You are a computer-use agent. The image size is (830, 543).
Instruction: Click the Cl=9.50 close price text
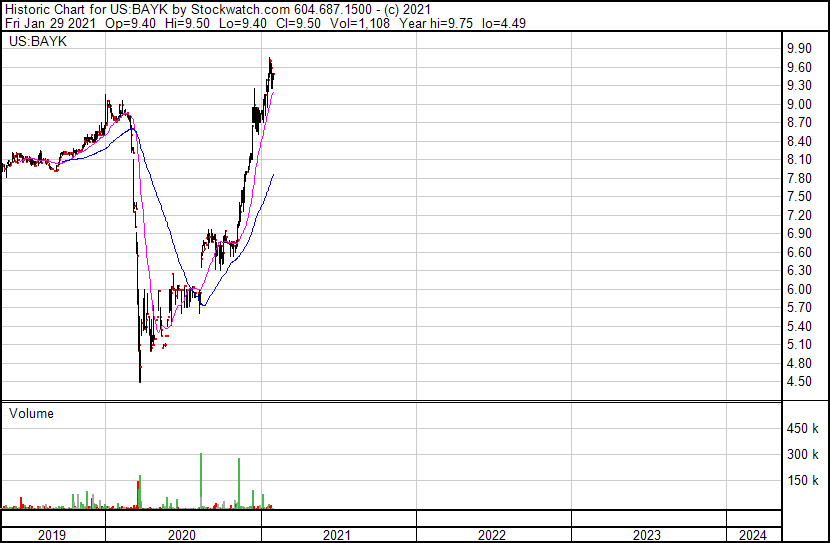[299, 23]
